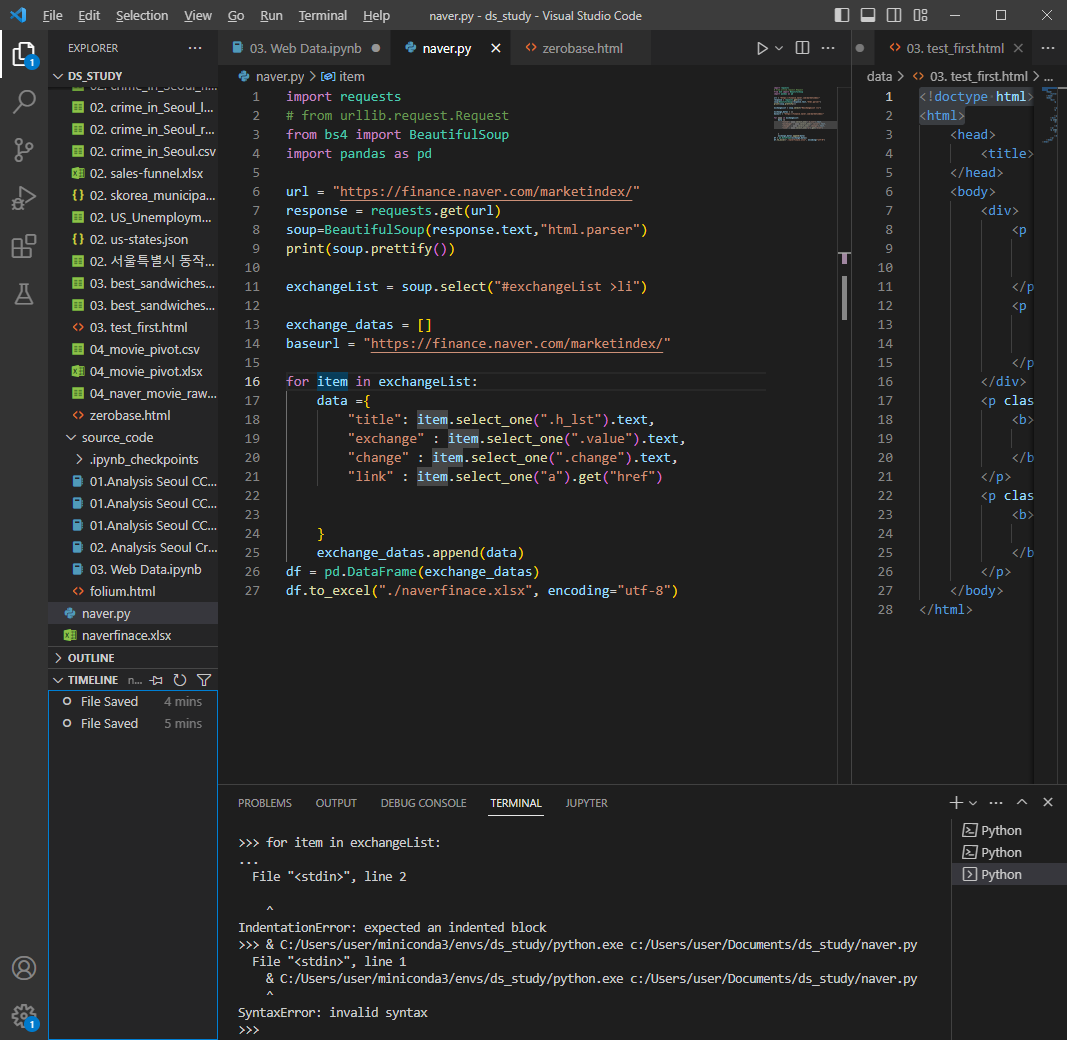The height and width of the screenshot is (1040, 1067).
Task: Click the marketindex URL on line 6
Action: point(487,191)
